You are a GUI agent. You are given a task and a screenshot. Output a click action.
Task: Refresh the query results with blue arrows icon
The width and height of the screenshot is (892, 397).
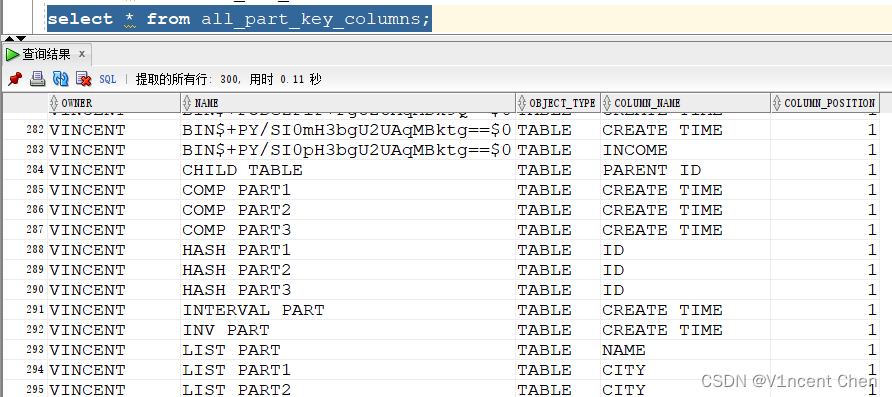tap(60, 79)
